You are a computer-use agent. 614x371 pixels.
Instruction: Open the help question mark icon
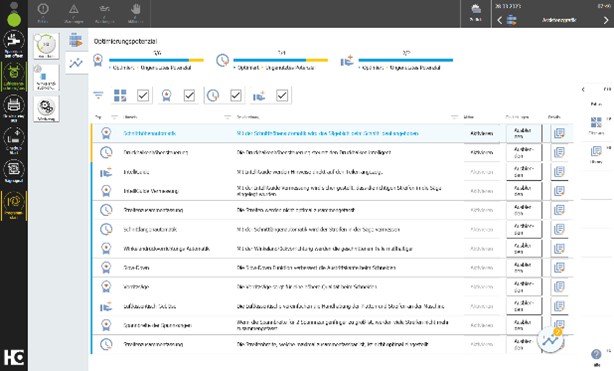pos(596,355)
